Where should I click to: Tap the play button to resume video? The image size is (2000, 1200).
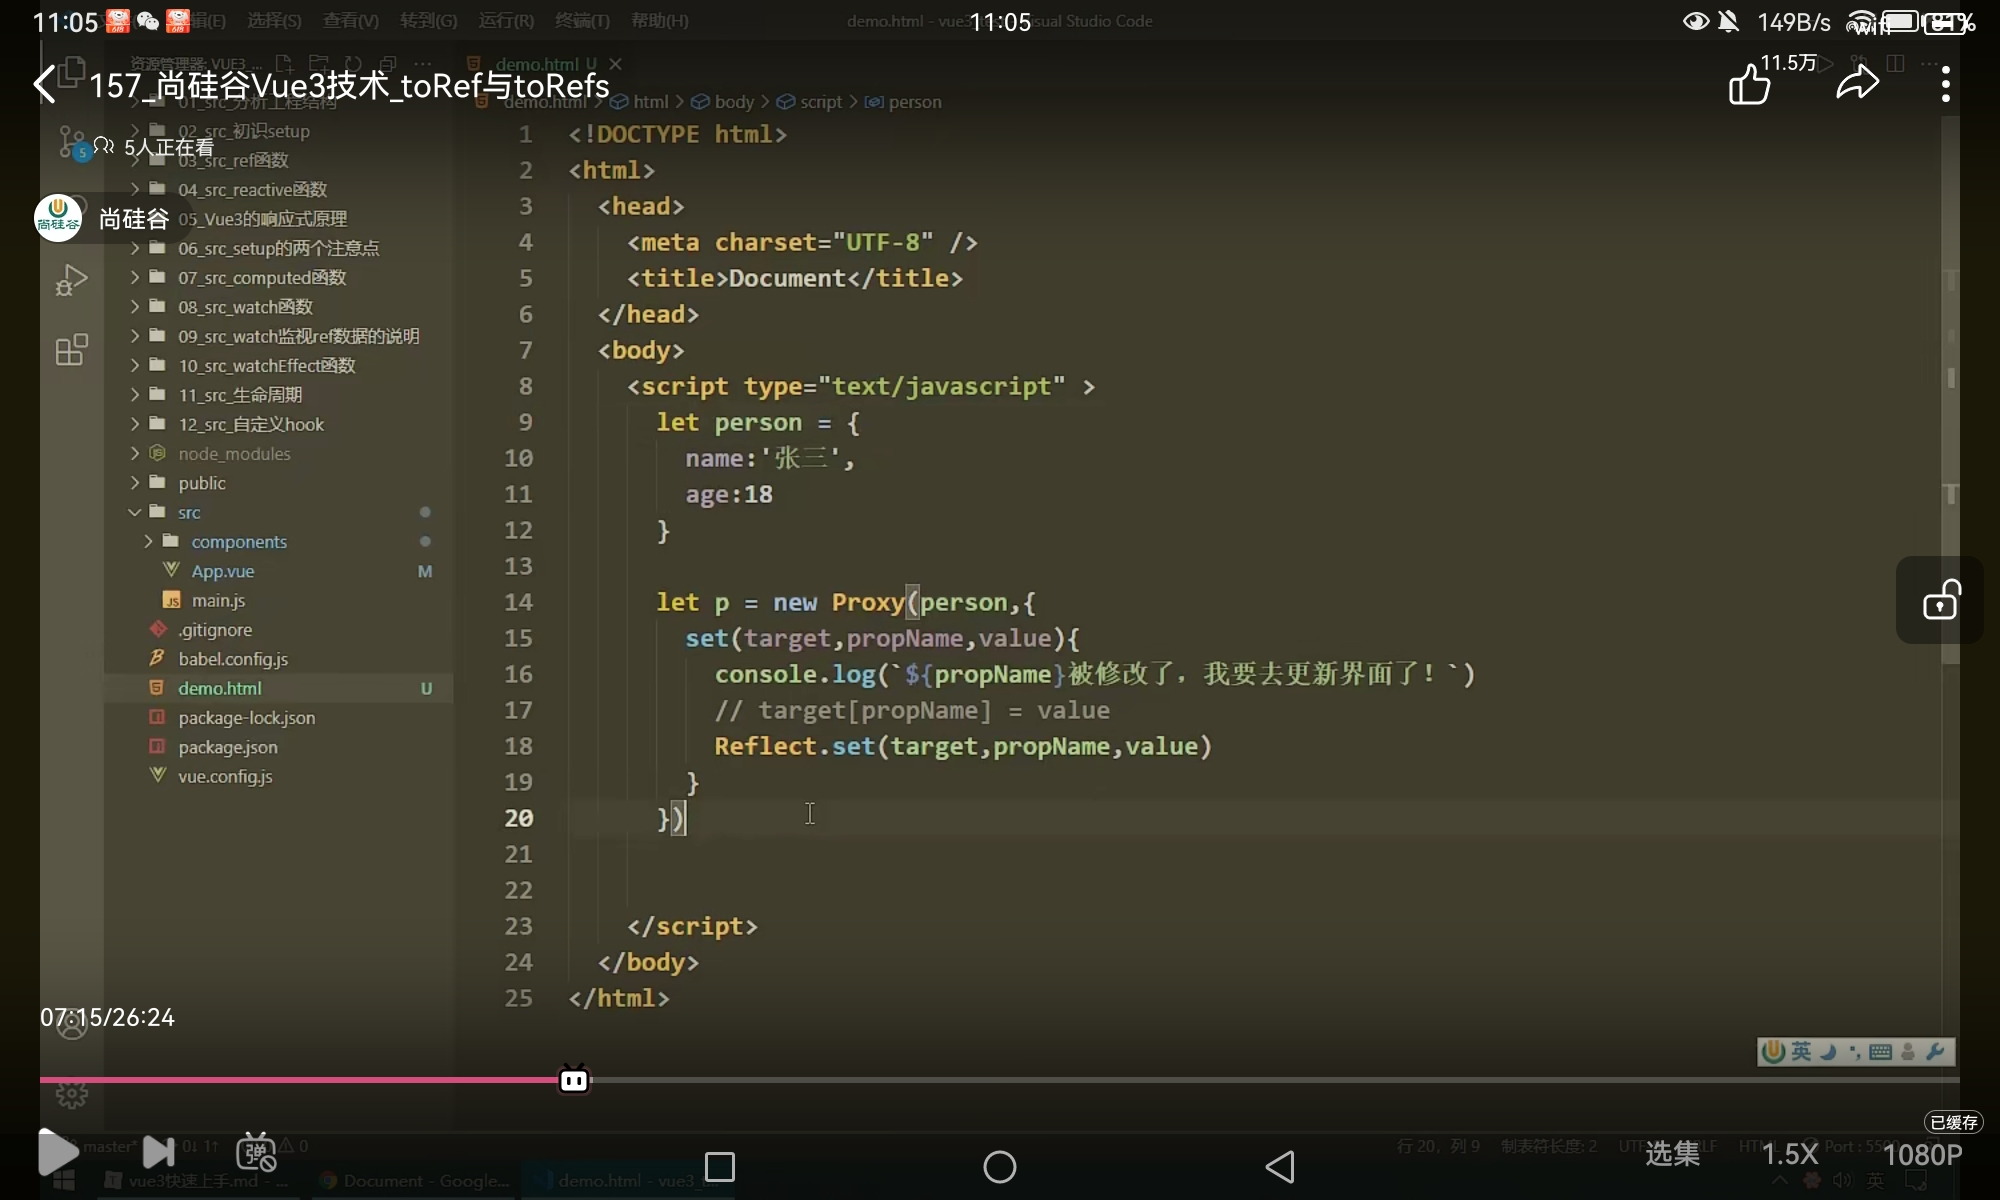58,1152
